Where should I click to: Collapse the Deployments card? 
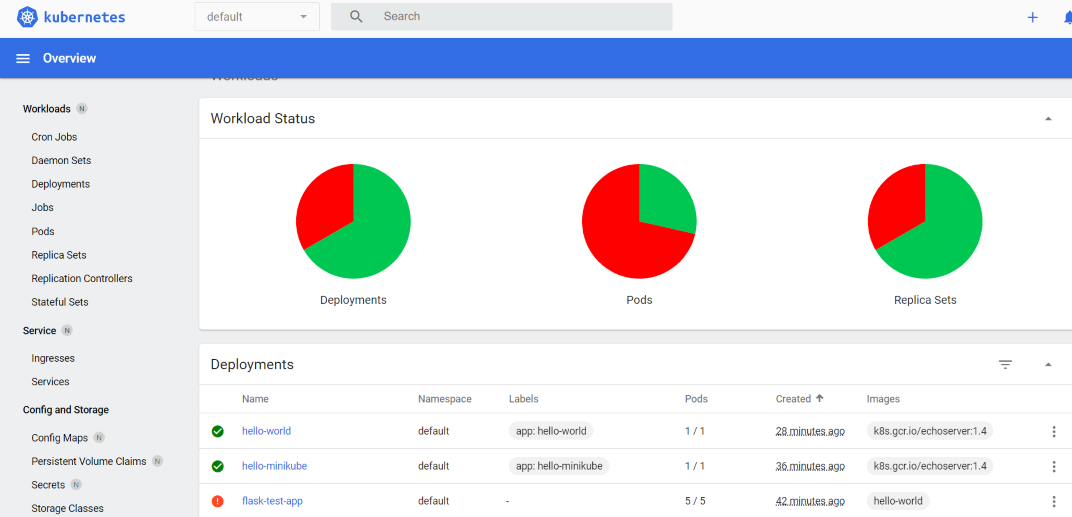pos(1048,364)
